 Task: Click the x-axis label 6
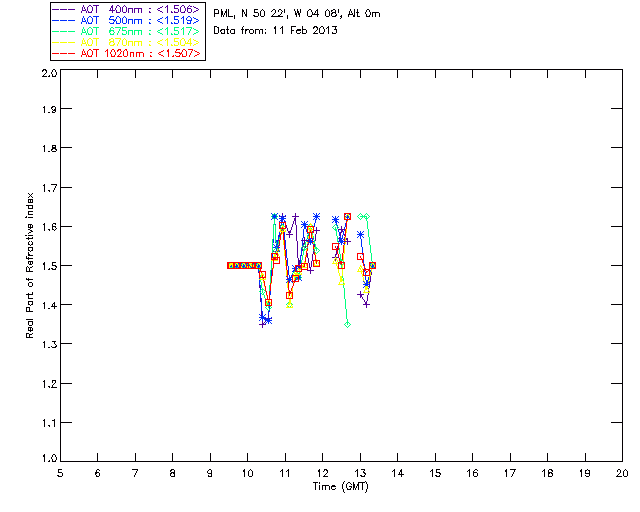point(98,473)
